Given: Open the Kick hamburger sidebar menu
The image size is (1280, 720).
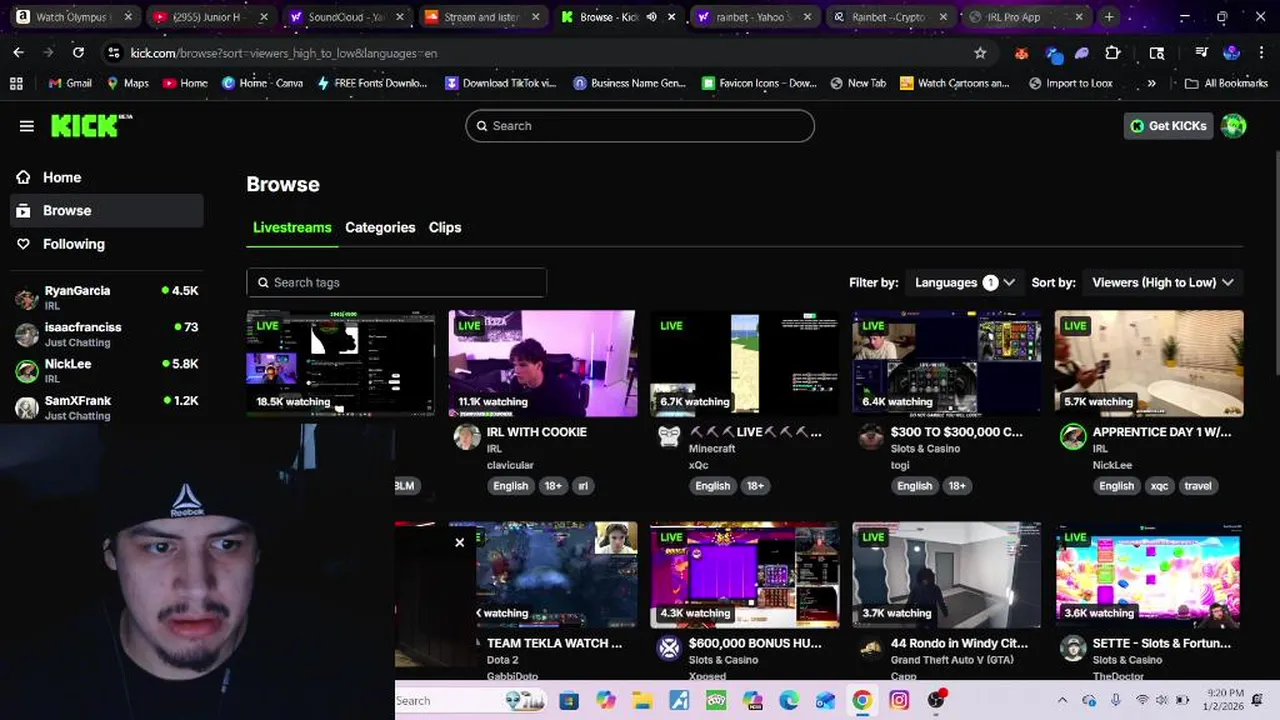Looking at the screenshot, I should coord(27,126).
